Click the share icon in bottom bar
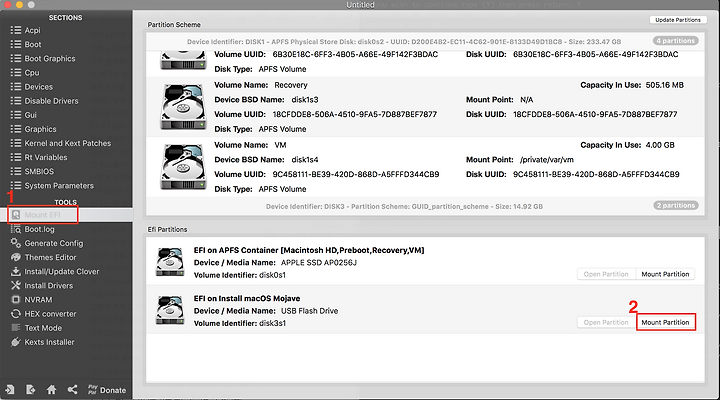The width and height of the screenshot is (720, 400). [x=72, y=390]
